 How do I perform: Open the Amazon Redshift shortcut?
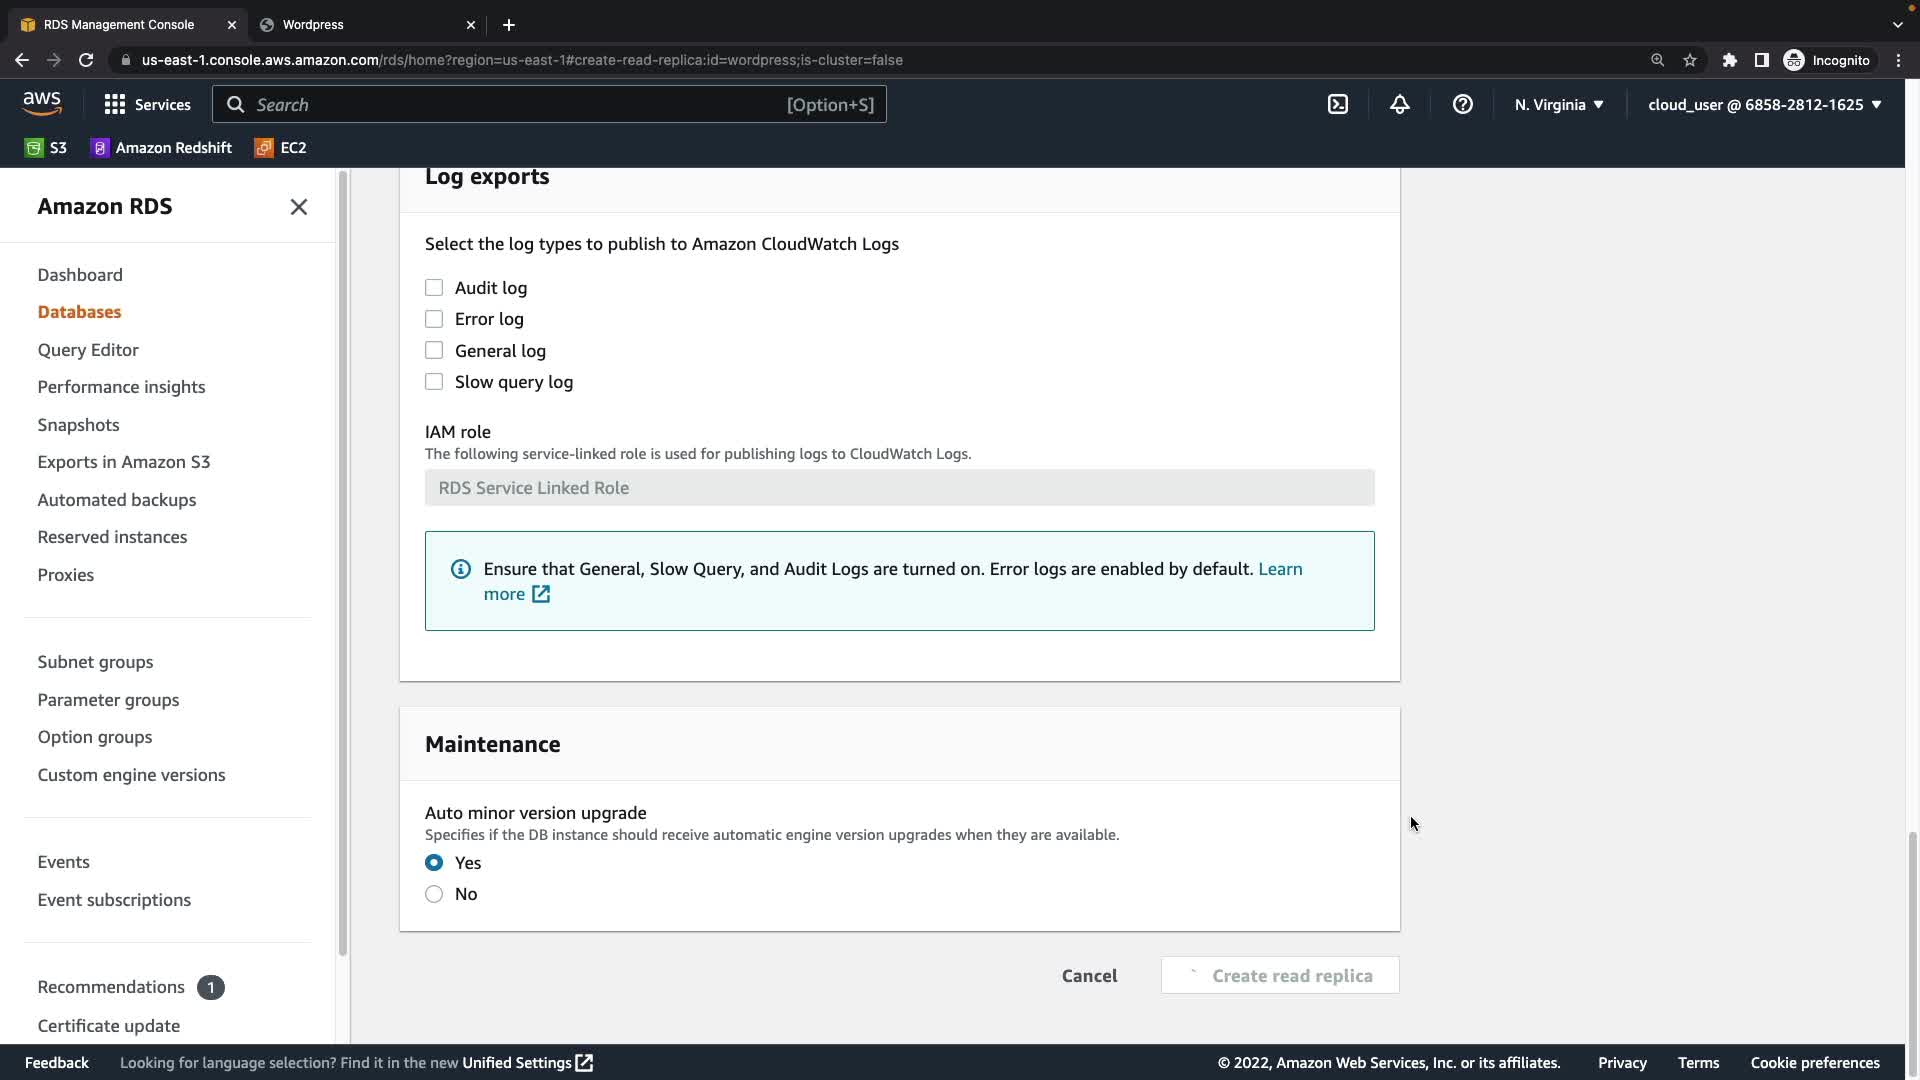tap(161, 148)
